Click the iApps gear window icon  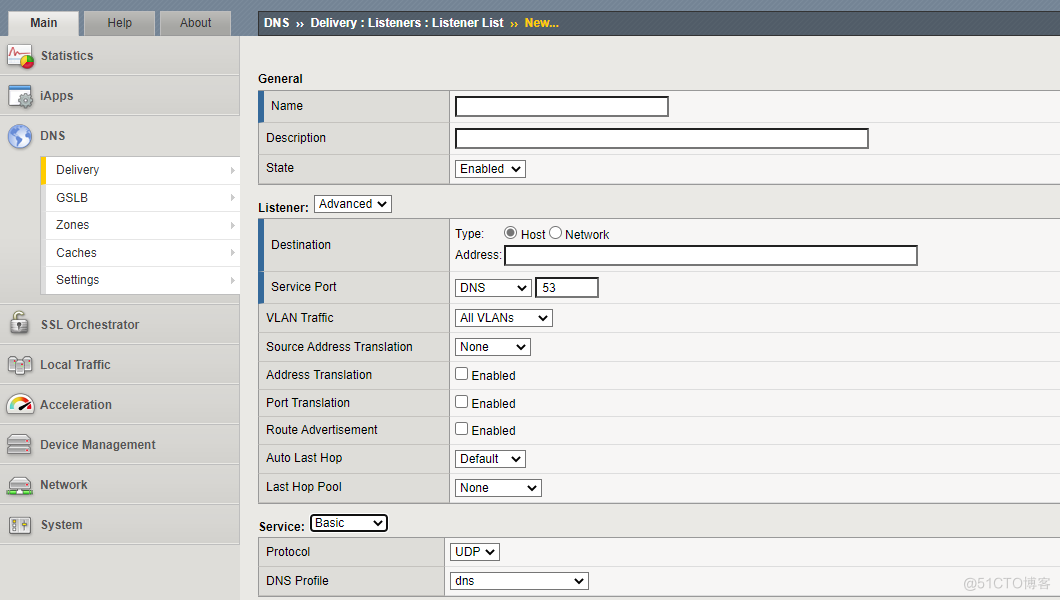20,96
